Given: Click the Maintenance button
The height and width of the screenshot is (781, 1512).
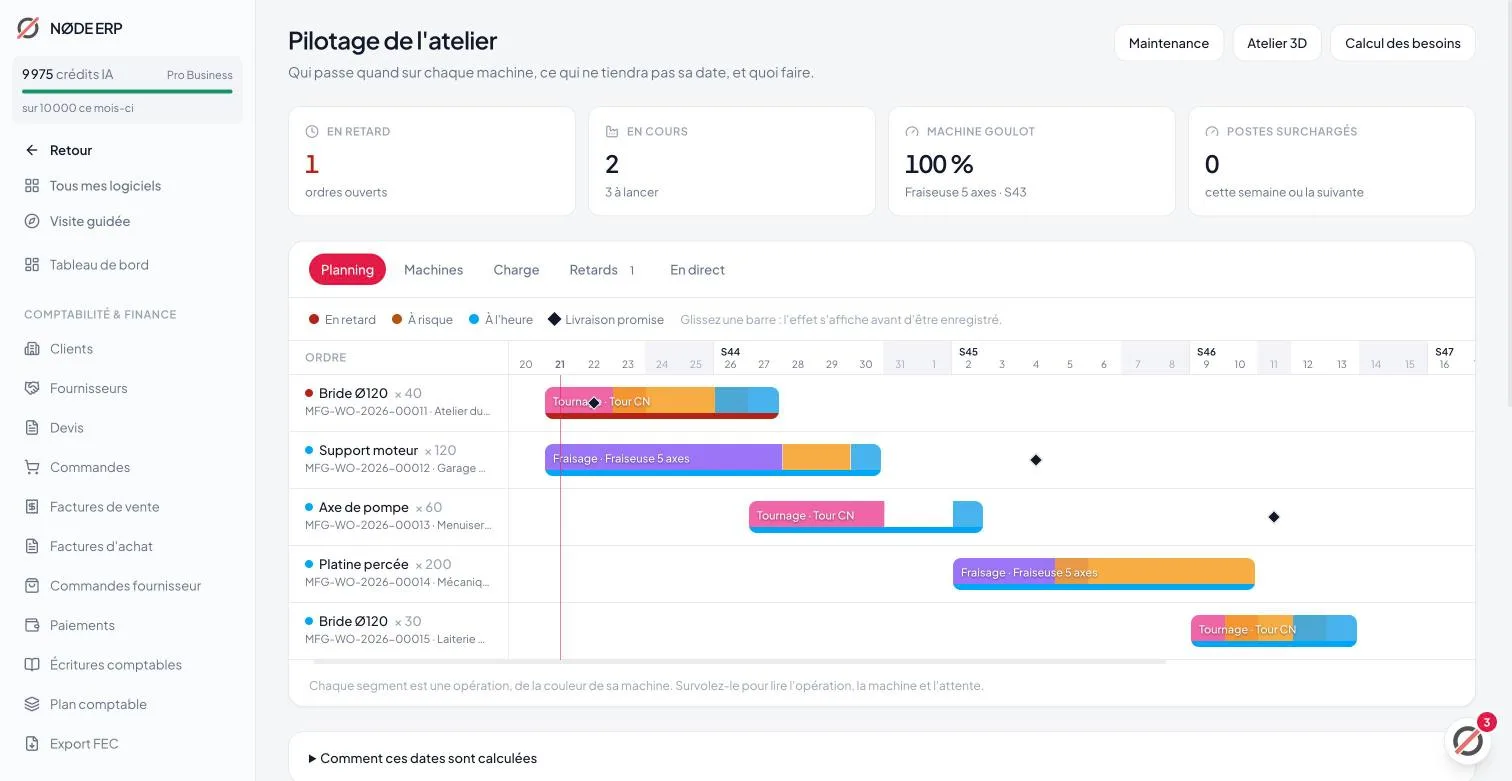Looking at the screenshot, I should [1169, 43].
